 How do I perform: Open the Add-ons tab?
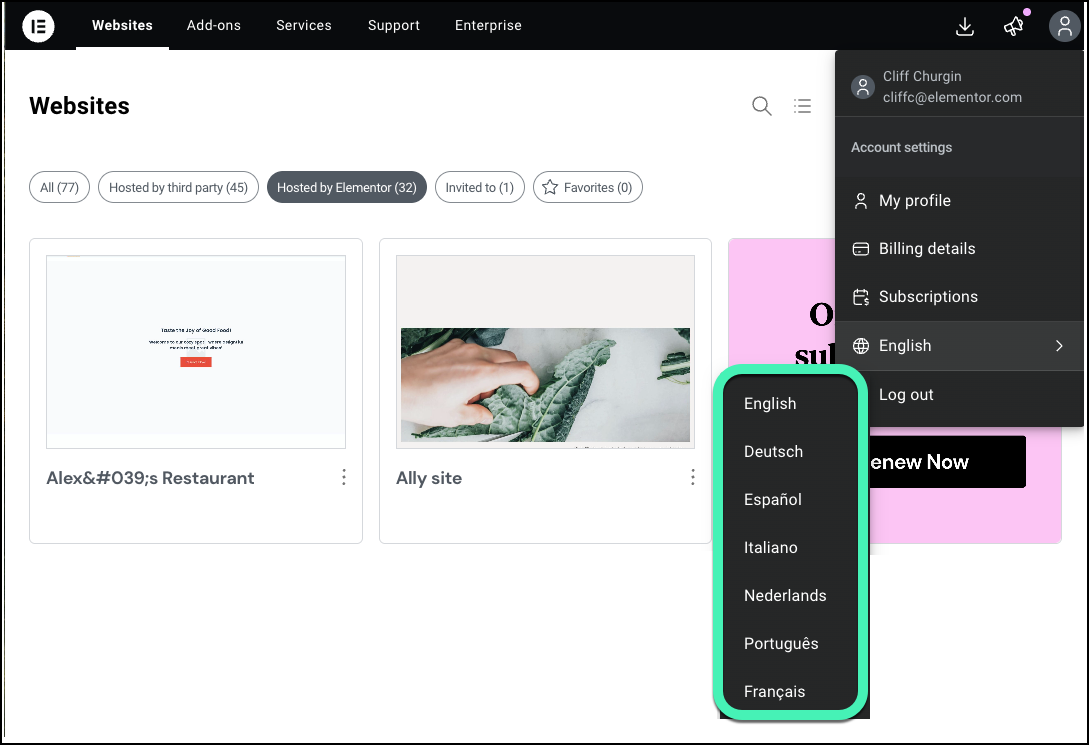pyautogui.click(x=214, y=26)
